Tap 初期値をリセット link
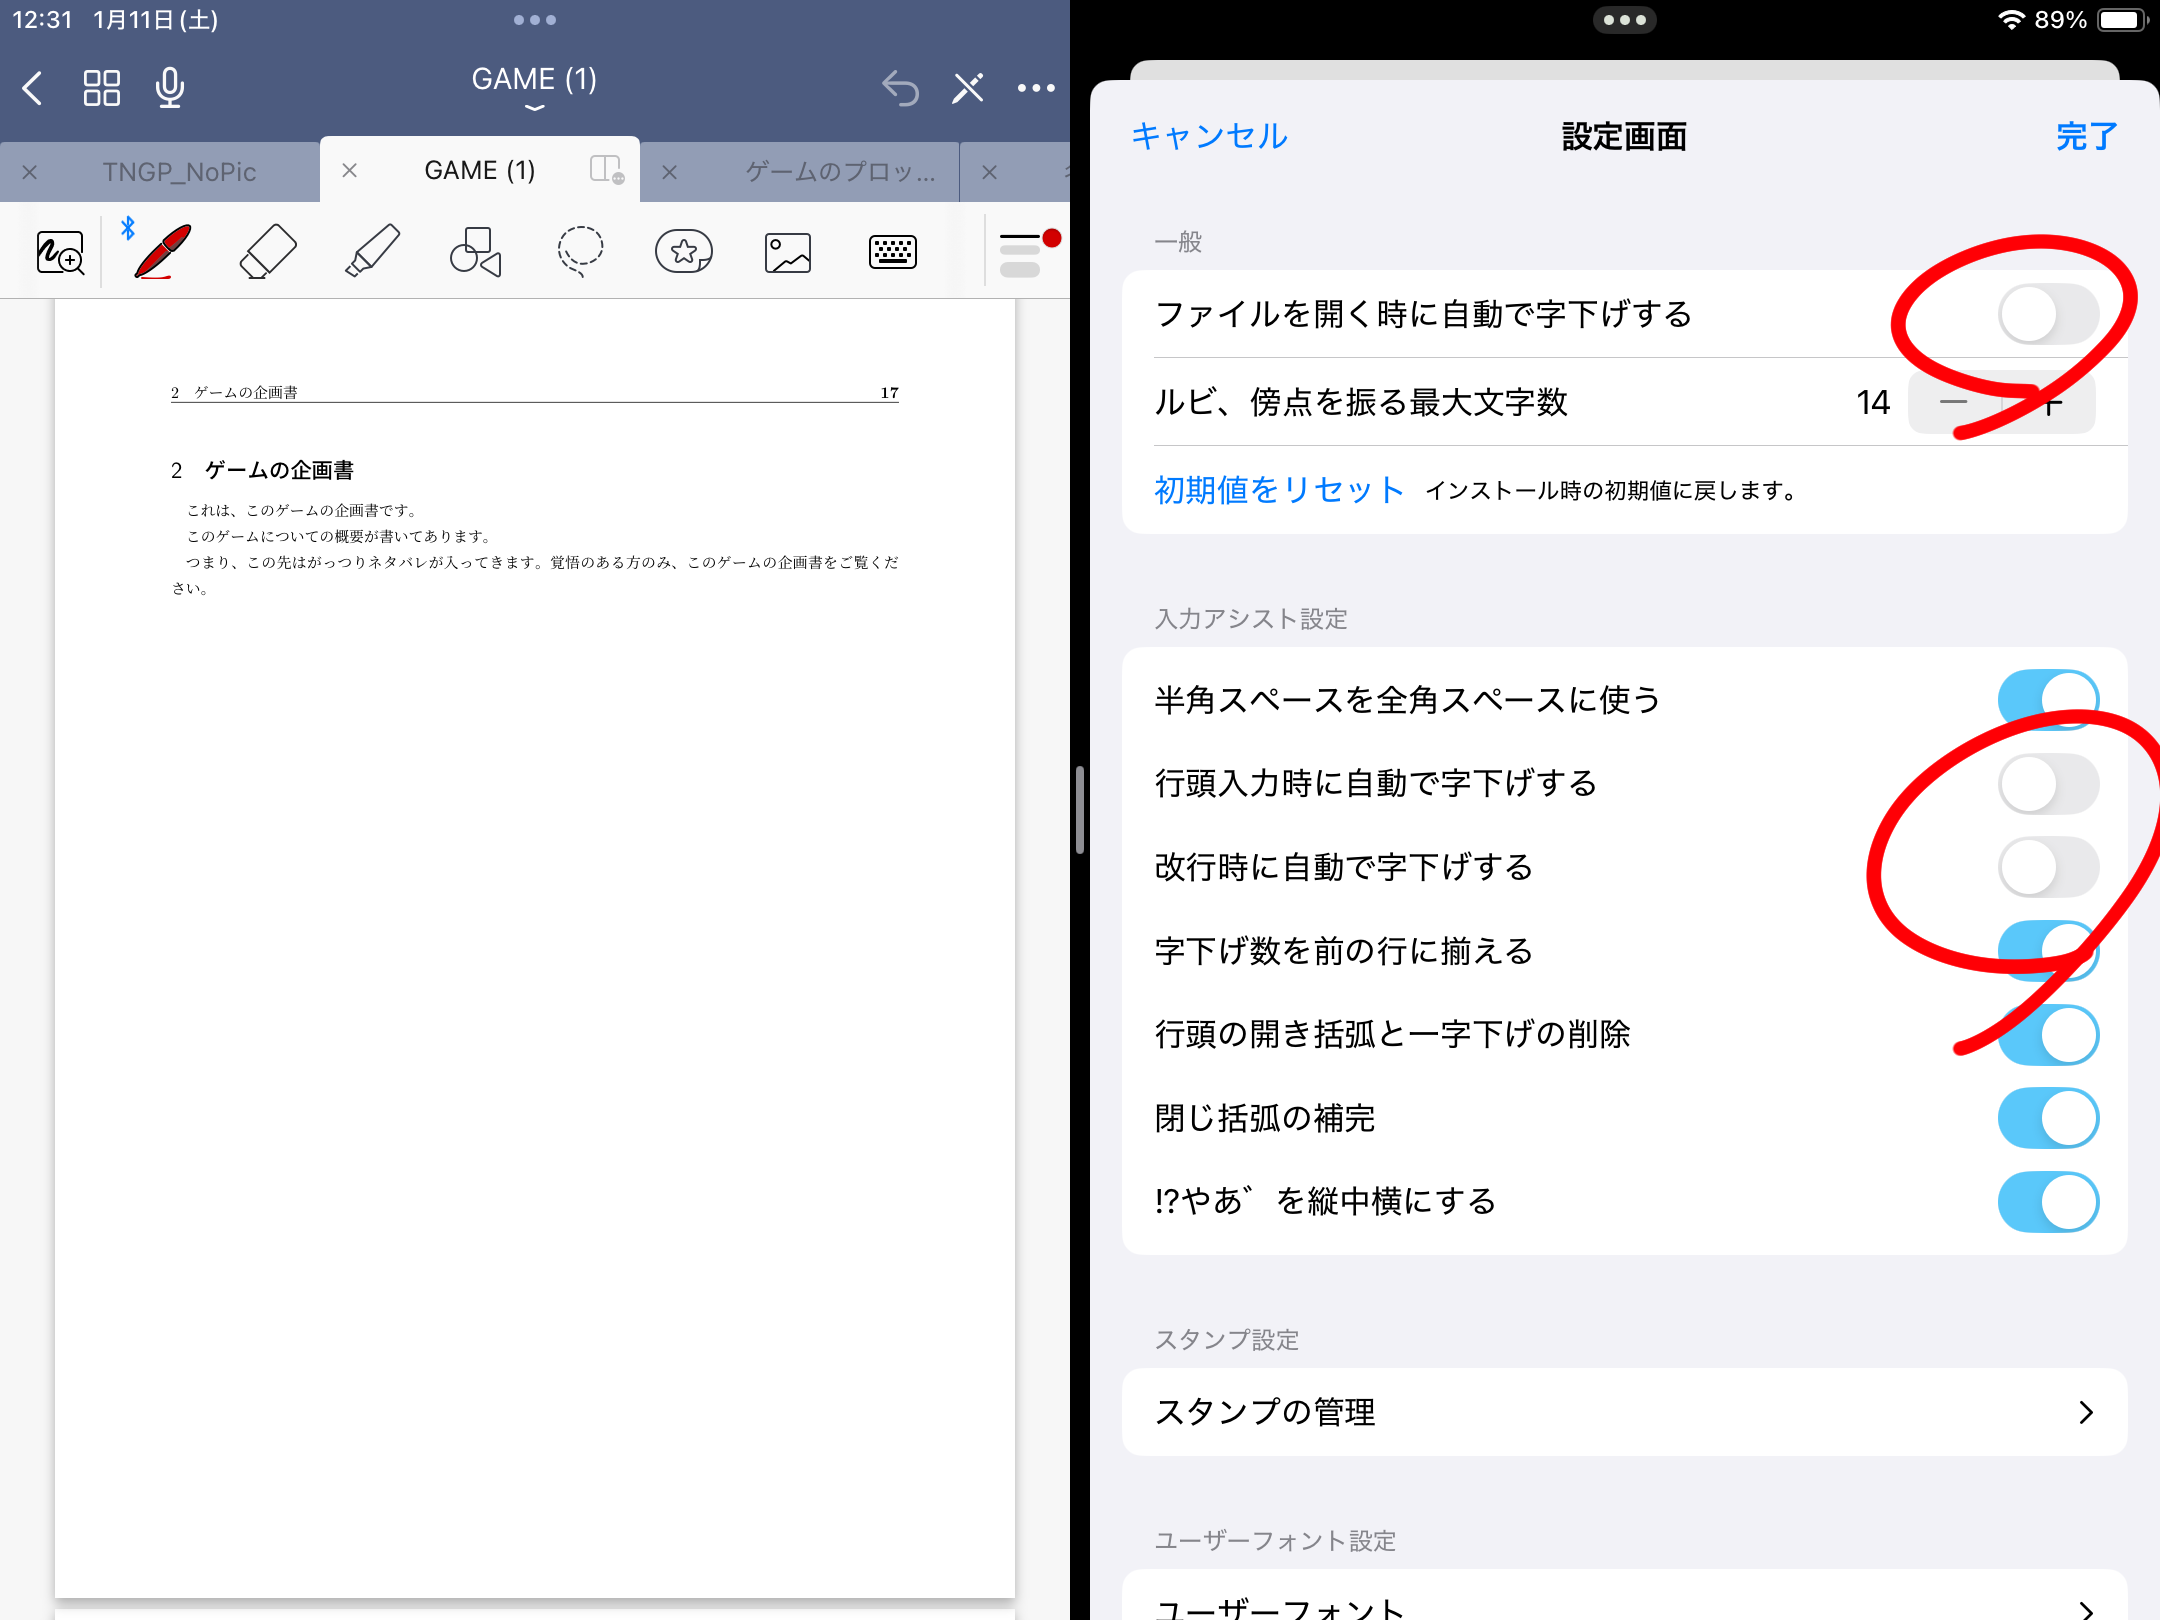This screenshot has height=1620, width=2160. (x=1279, y=490)
